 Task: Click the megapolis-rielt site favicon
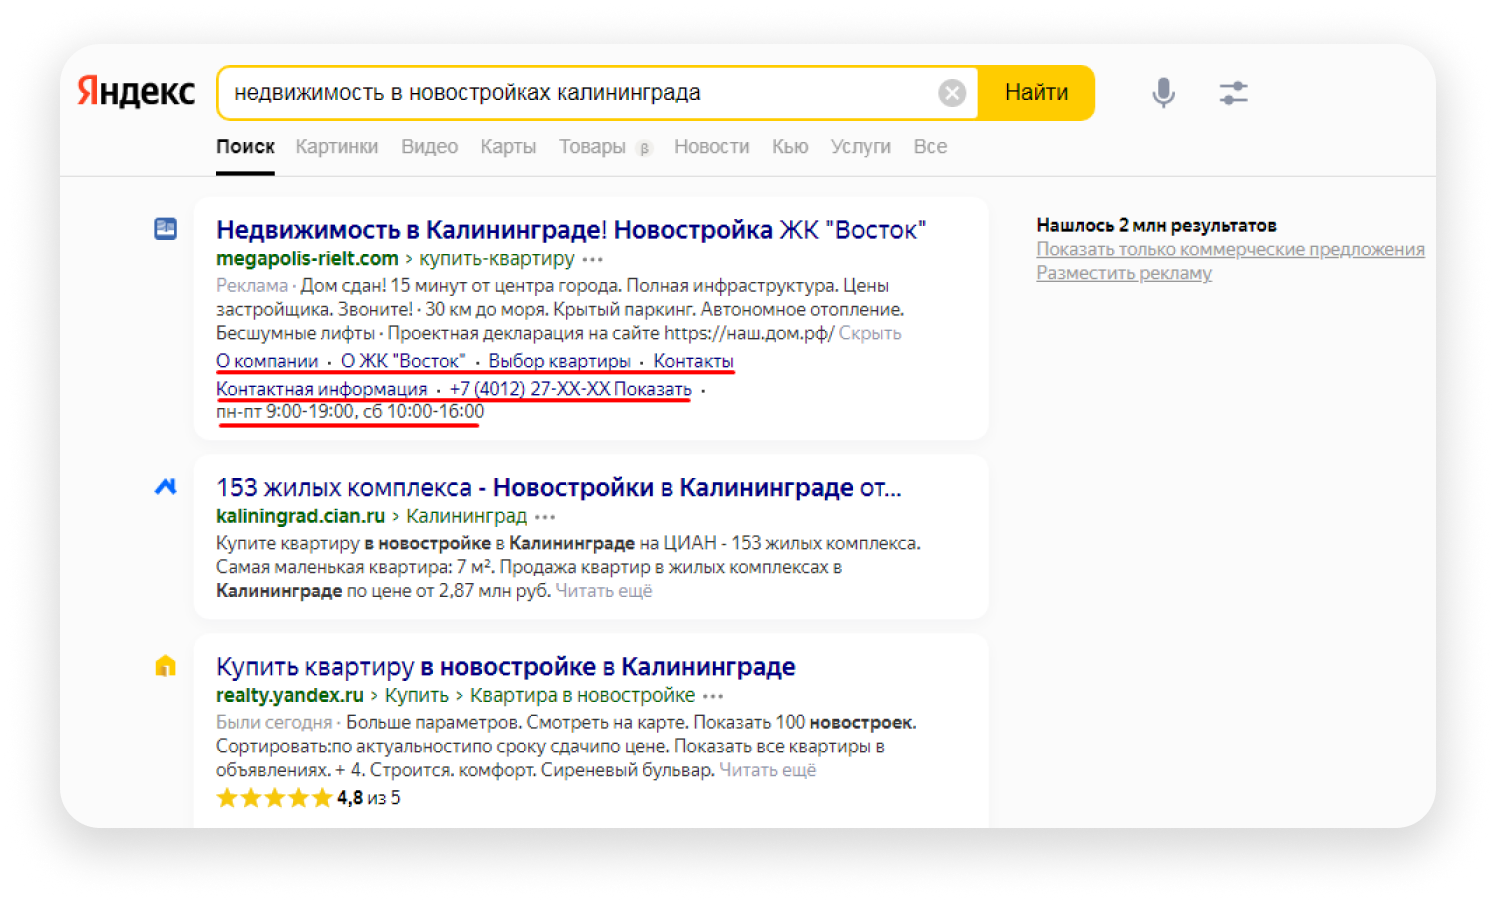(x=166, y=229)
